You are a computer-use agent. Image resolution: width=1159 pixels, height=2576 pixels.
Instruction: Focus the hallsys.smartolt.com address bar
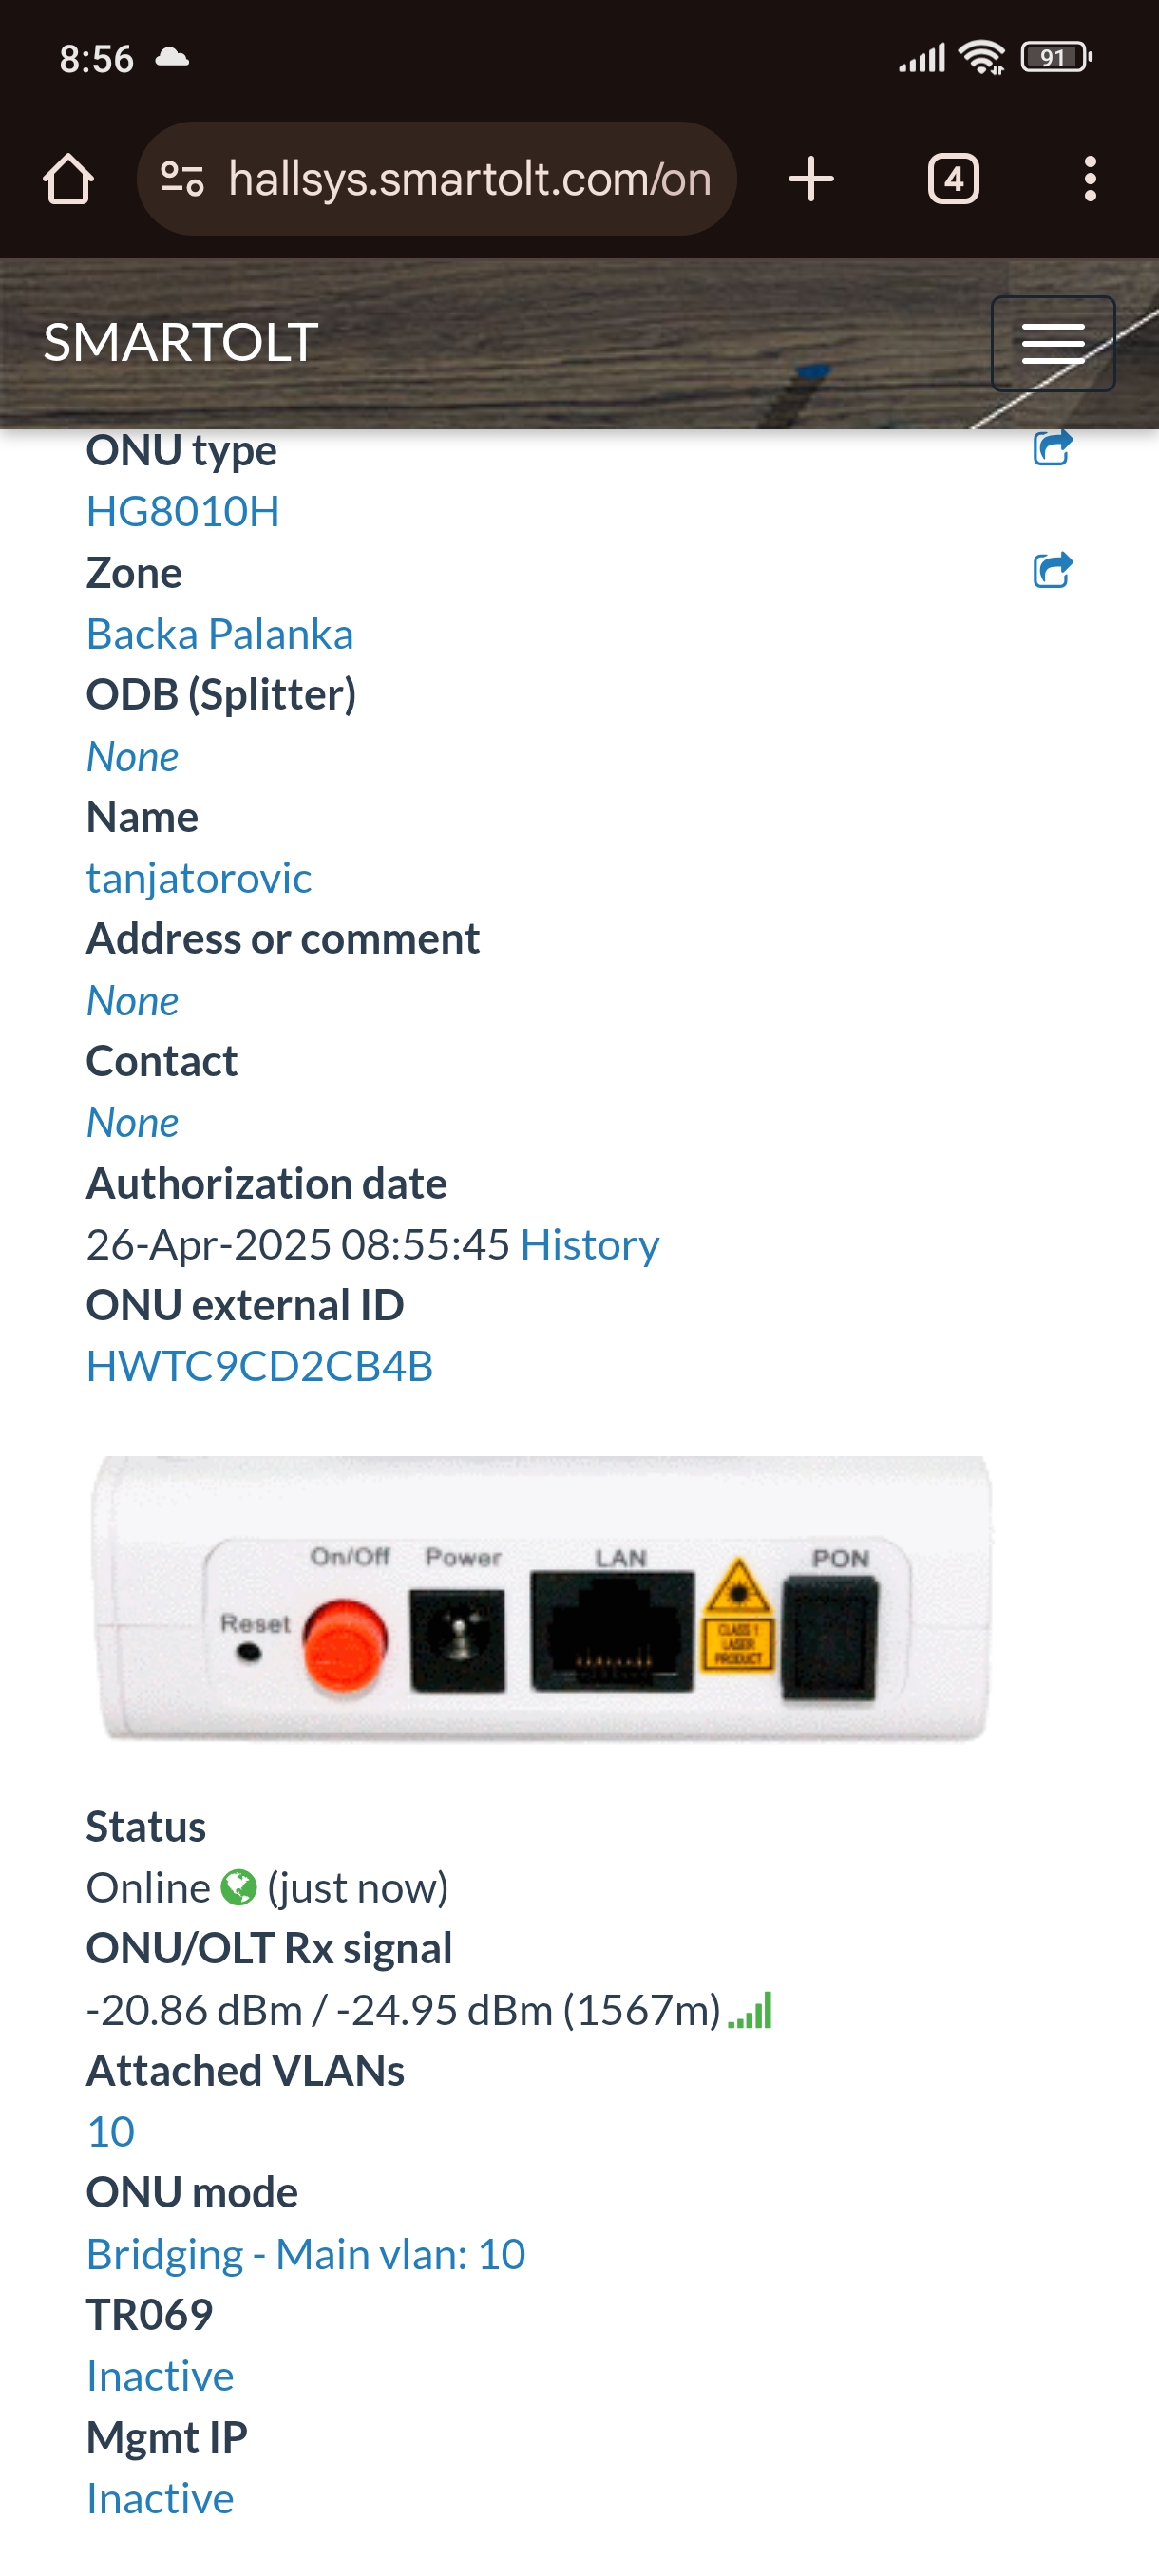point(469,179)
